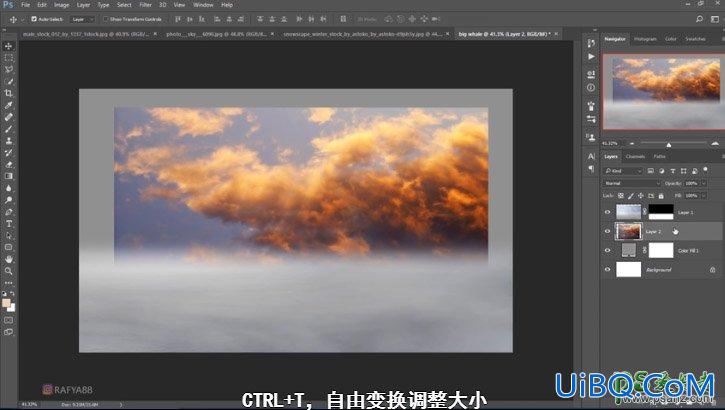Click the Layer 1 black mask thumbnail
Image resolution: width=725 pixels, height=410 pixels.
pos(661,212)
